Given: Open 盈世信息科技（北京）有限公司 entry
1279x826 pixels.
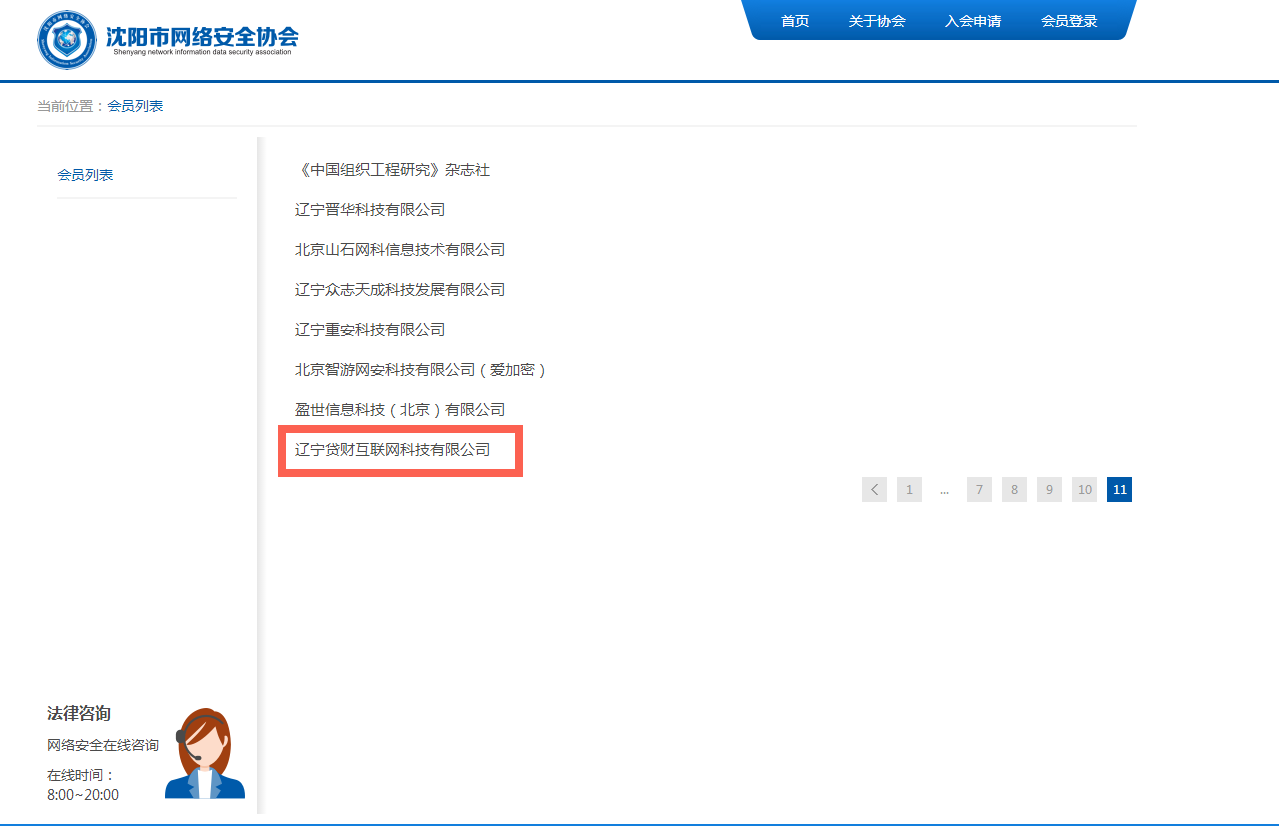Looking at the screenshot, I should pos(400,410).
